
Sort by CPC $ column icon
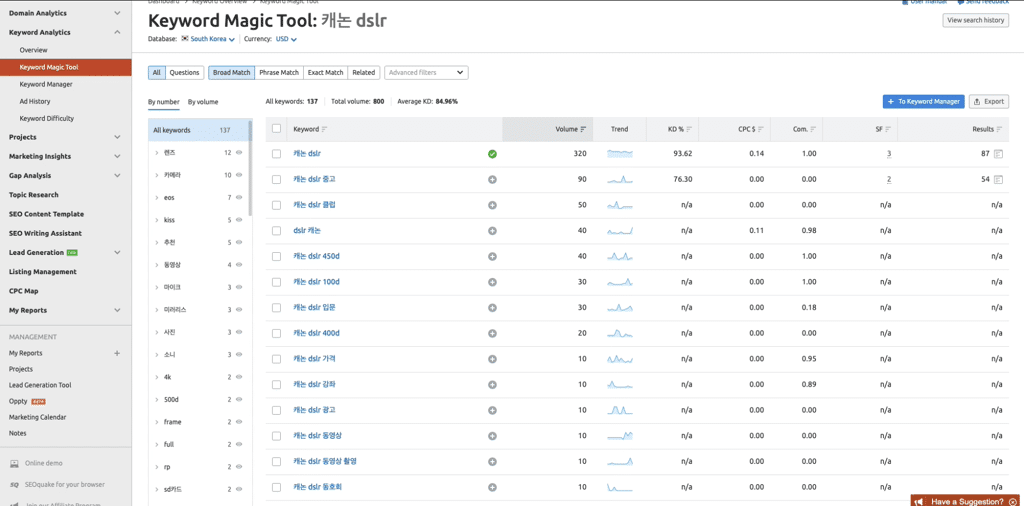[x=761, y=129]
